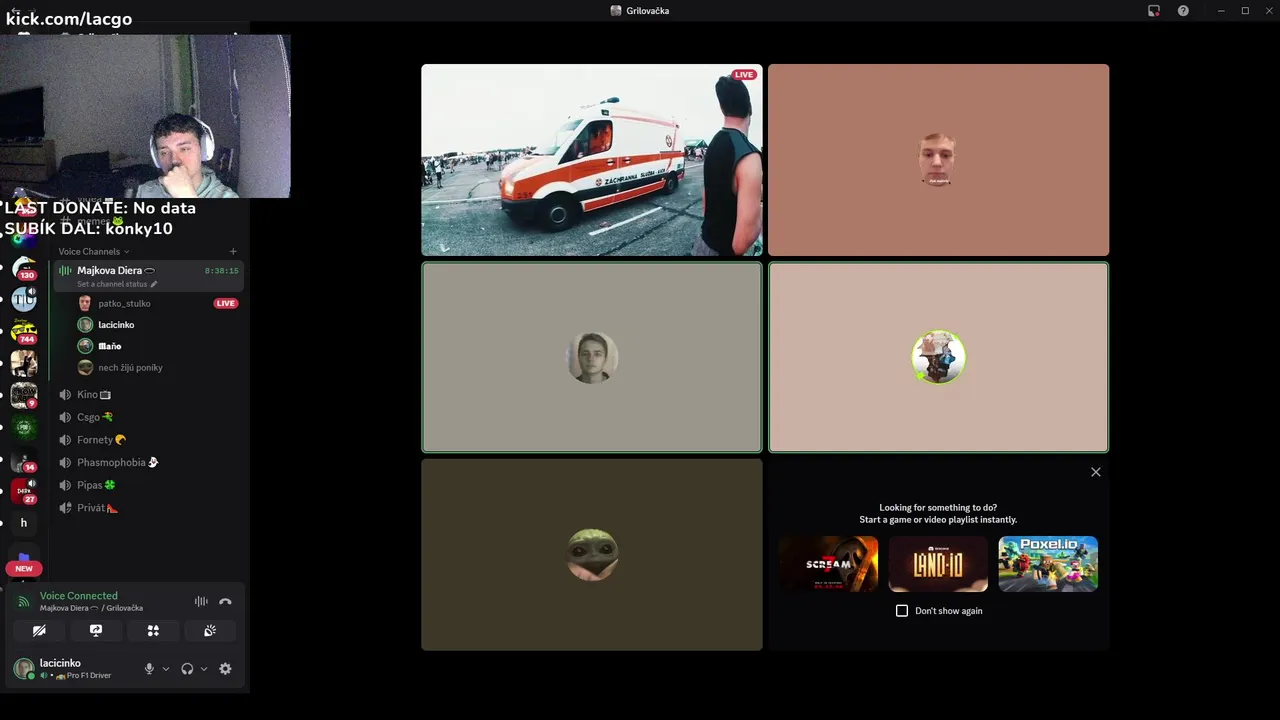Open server icon with 27 badge

coord(24,491)
